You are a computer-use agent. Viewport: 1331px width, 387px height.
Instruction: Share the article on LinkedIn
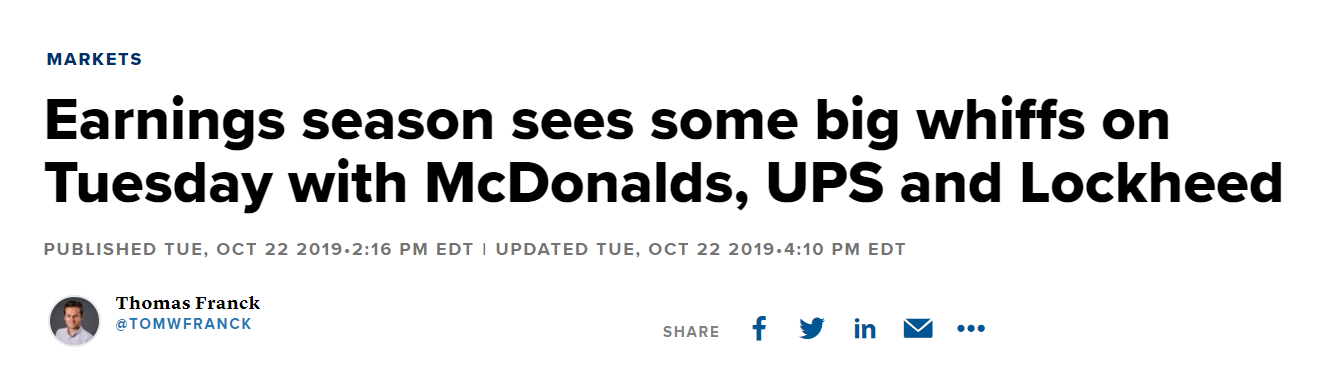coord(865,329)
